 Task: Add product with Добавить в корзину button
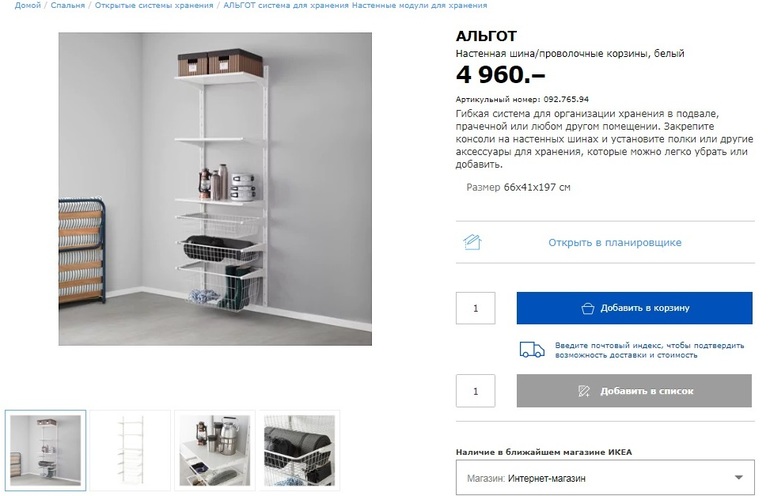634,308
